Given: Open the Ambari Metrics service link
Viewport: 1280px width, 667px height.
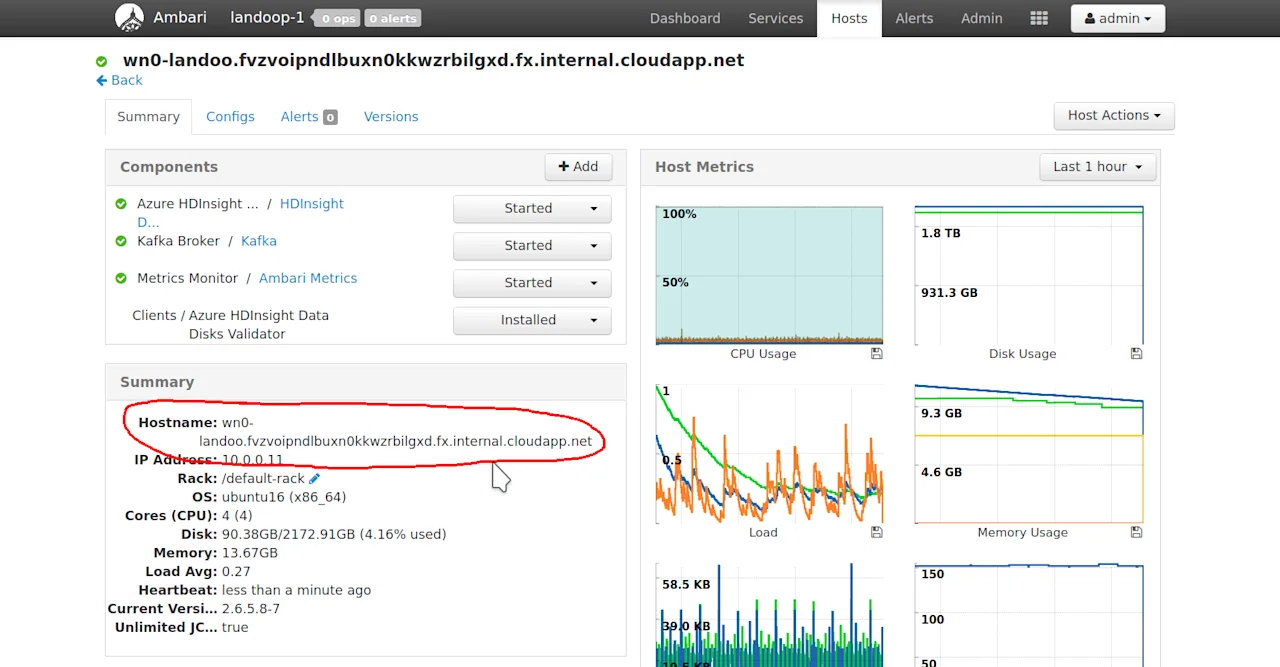Looking at the screenshot, I should pyautogui.click(x=308, y=278).
